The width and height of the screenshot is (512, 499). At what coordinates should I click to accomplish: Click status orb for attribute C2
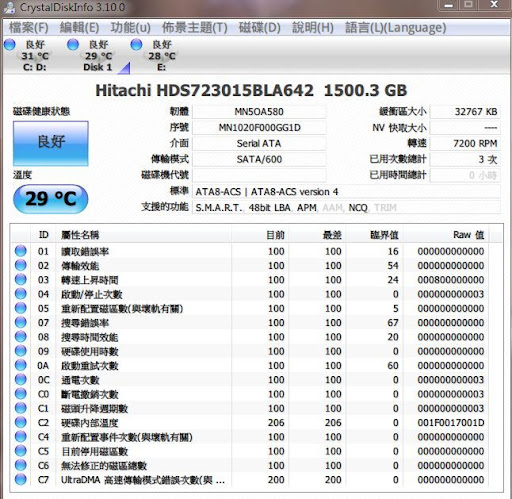[x=21, y=422]
